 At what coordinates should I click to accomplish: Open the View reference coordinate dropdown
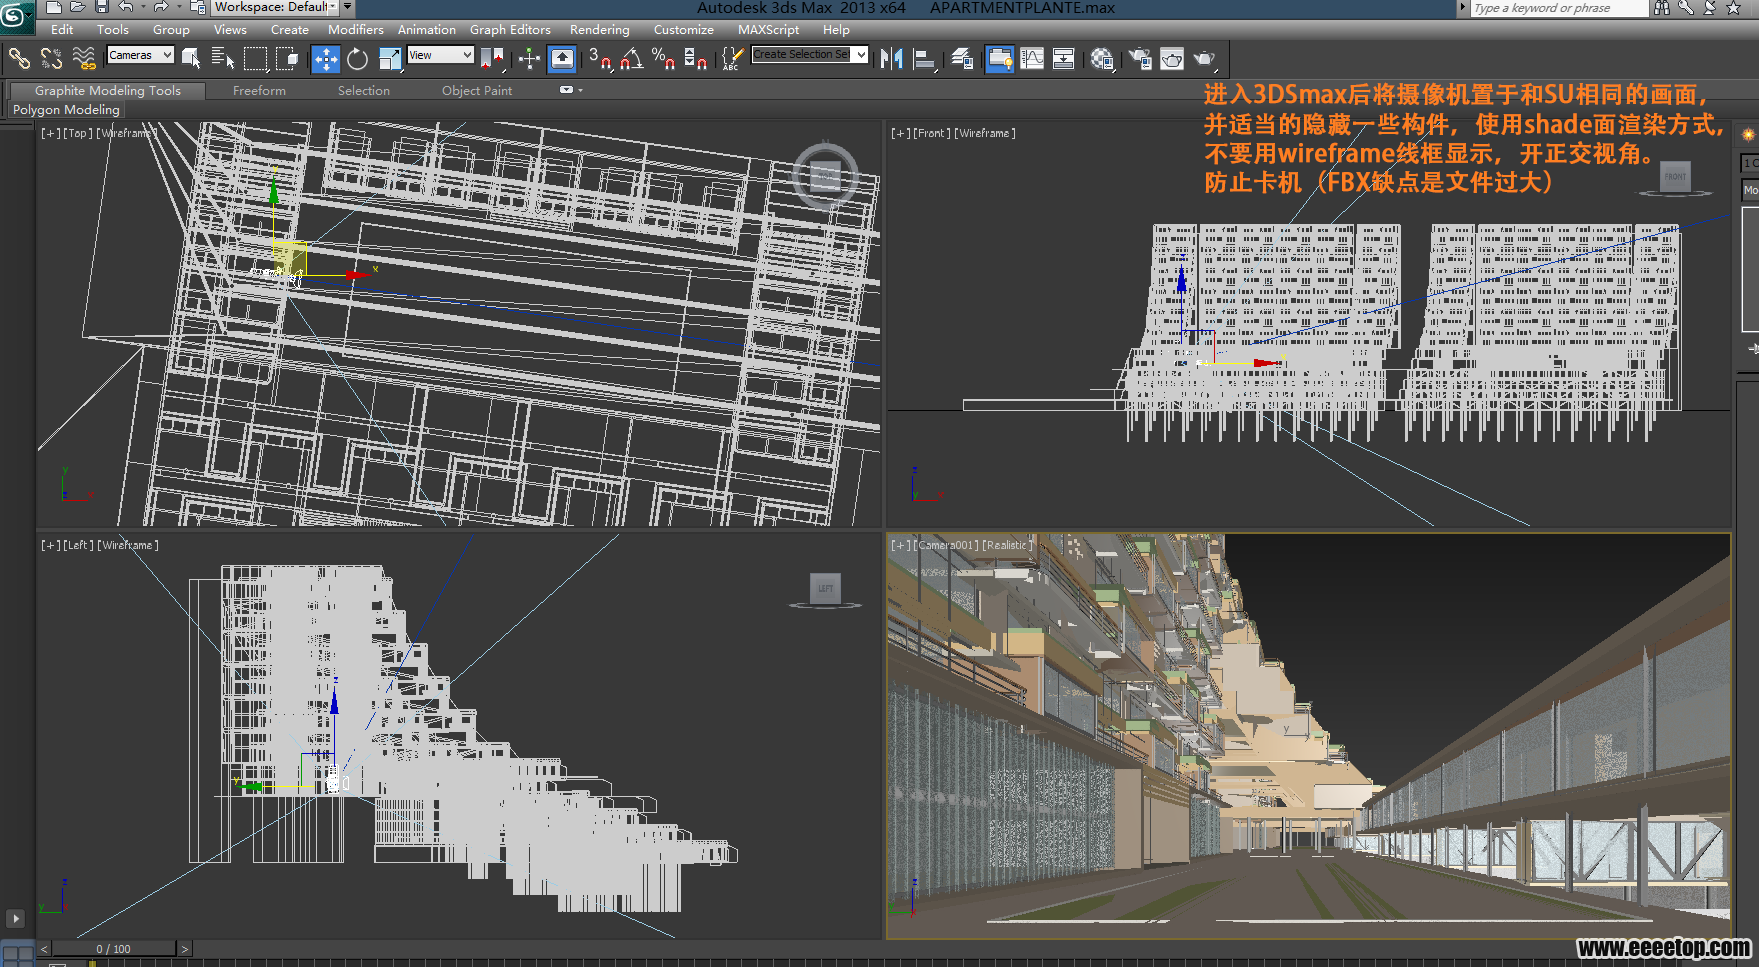pyautogui.click(x=441, y=55)
